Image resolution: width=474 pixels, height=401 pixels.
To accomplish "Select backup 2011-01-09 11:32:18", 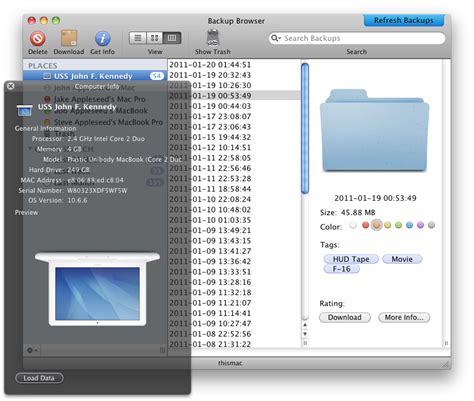I will tap(210, 292).
